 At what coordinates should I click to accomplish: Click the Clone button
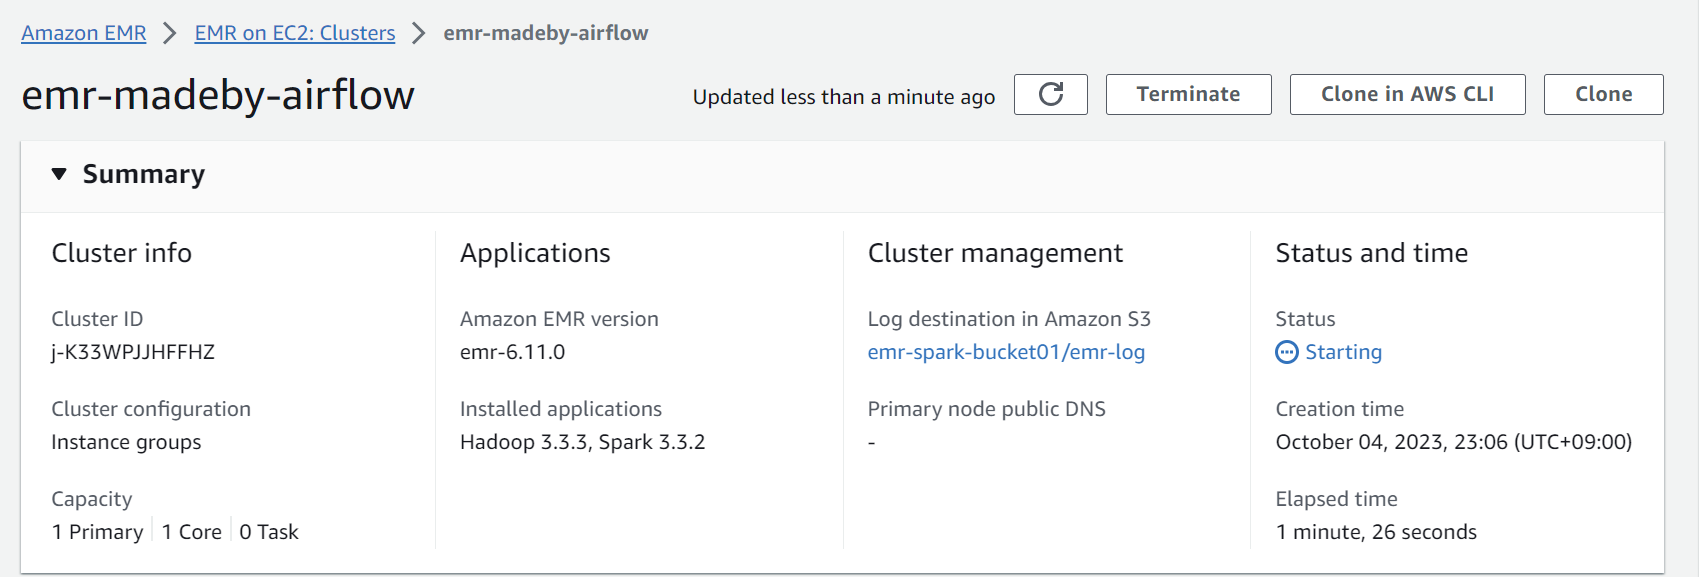1603,94
